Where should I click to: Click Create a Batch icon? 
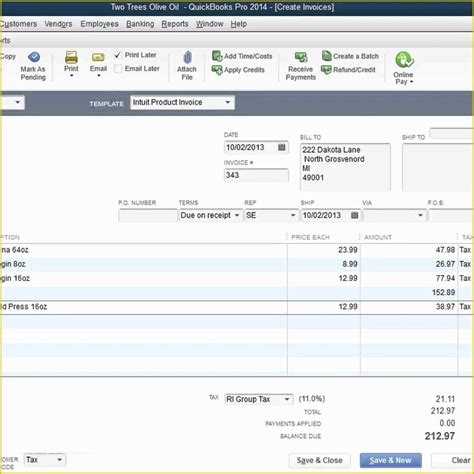tap(326, 56)
